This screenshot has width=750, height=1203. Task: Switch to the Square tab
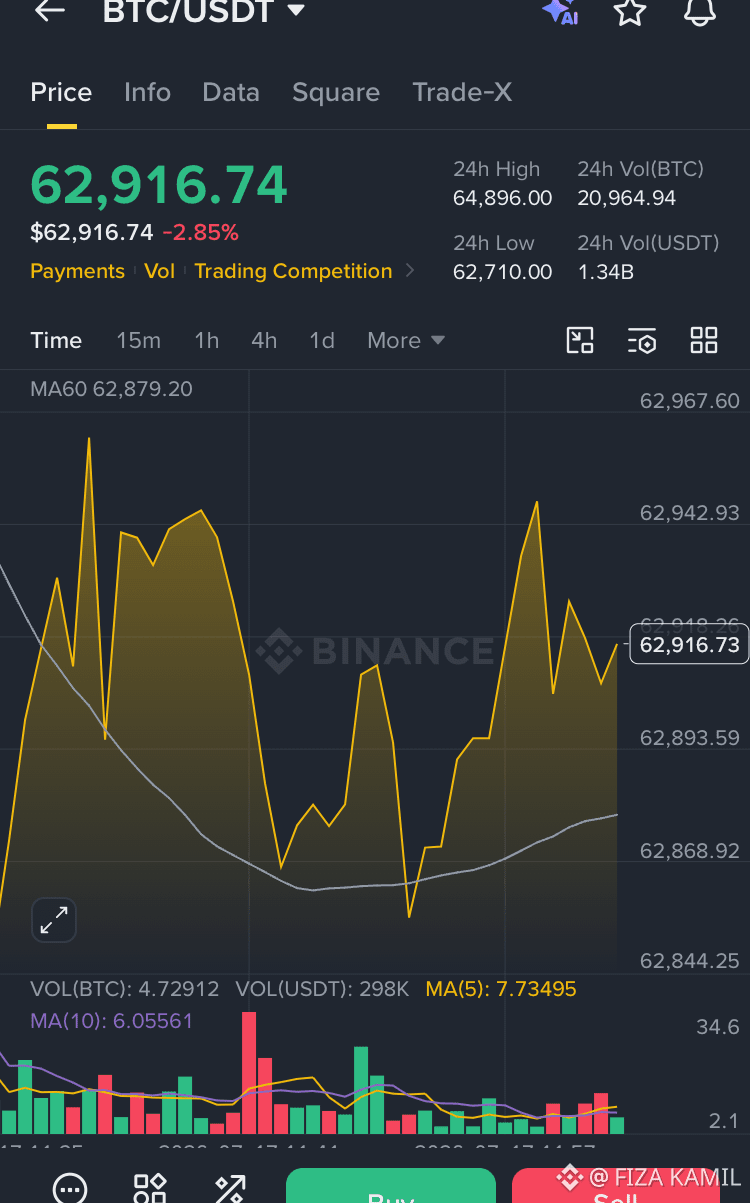pyautogui.click(x=336, y=93)
